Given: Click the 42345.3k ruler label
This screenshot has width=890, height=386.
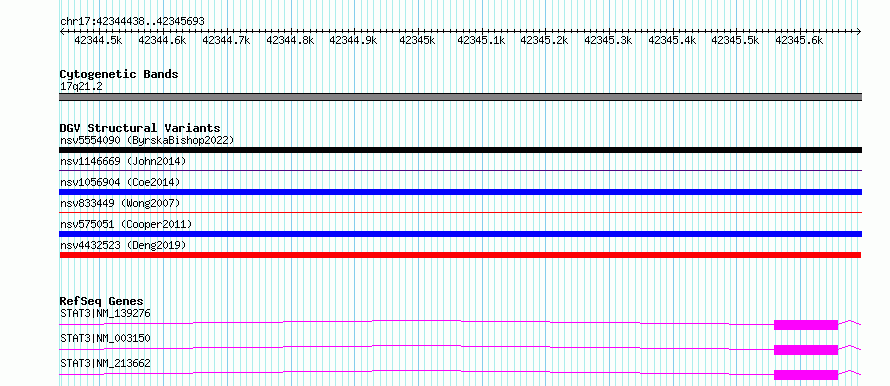Looking at the screenshot, I should click(608, 40).
